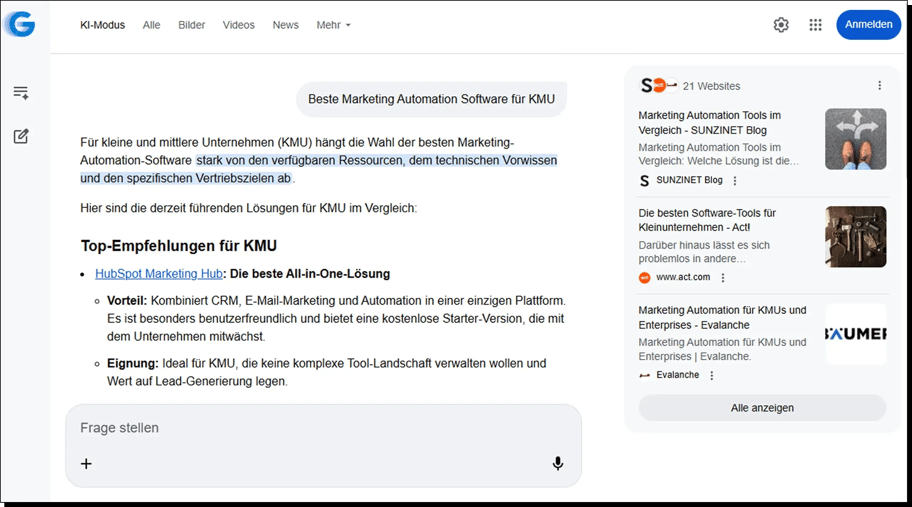Activate the microphone voice input

(x=557, y=463)
